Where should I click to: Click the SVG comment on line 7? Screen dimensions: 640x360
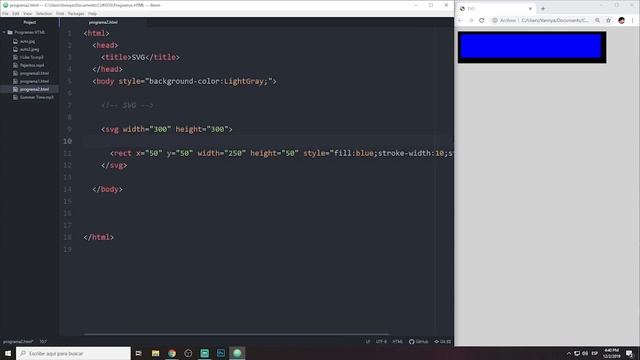(x=127, y=105)
